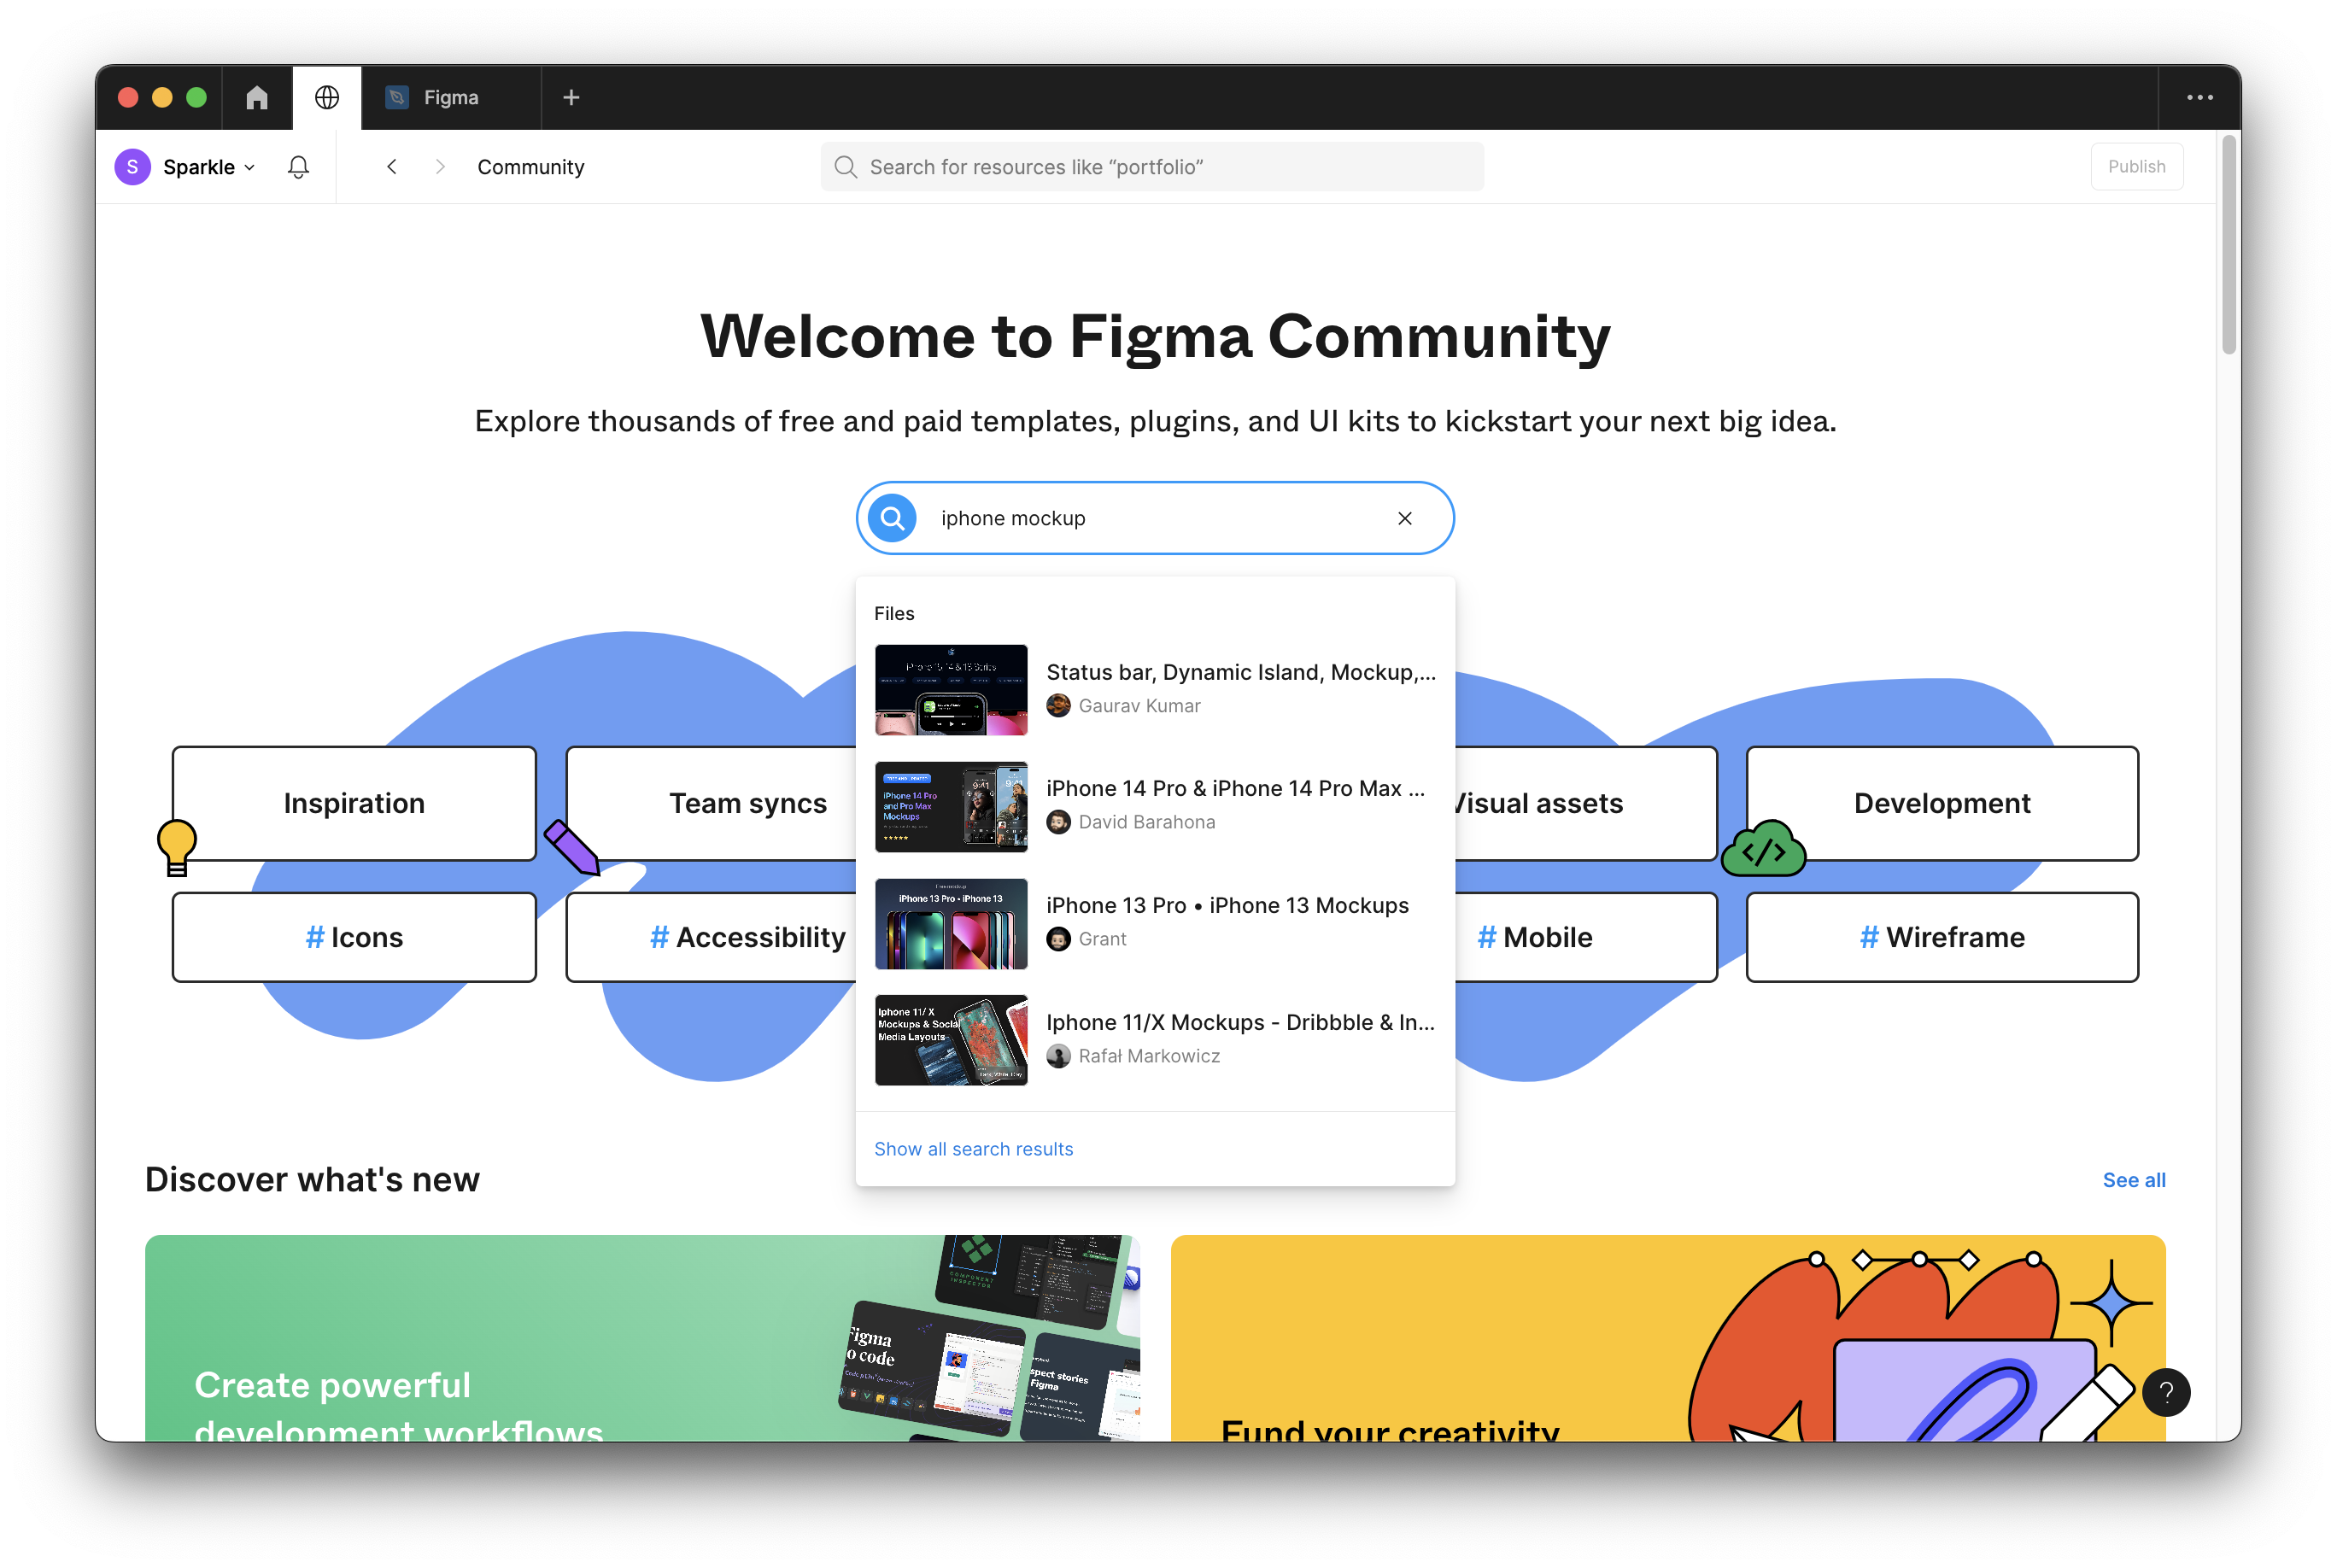Viewport: 2337px width, 1568px height.
Task: Click Show all search results
Action: (x=973, y=1149)
